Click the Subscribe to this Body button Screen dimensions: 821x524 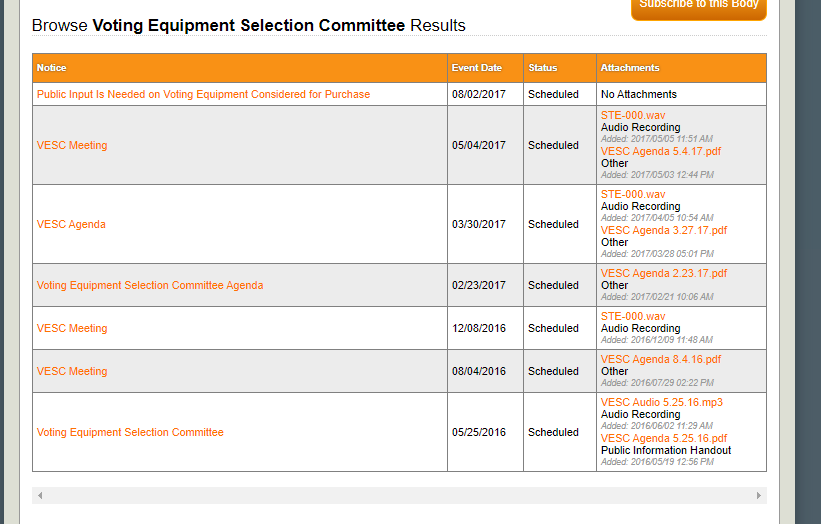point(699,6)
